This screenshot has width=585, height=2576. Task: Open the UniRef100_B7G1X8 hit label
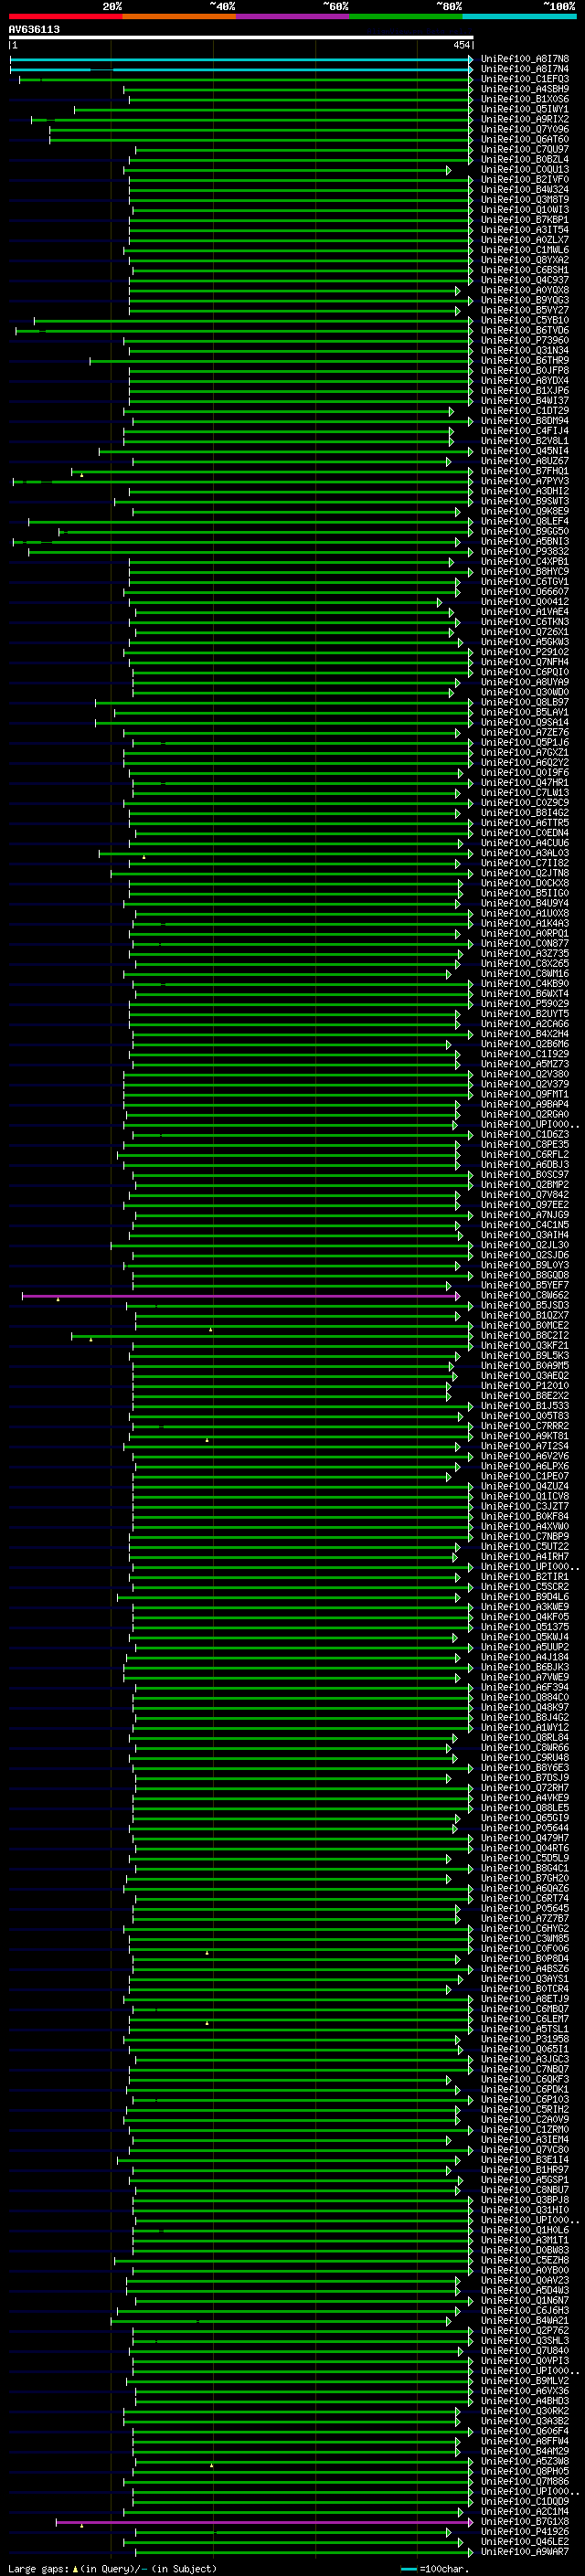tap(525, 2522)
